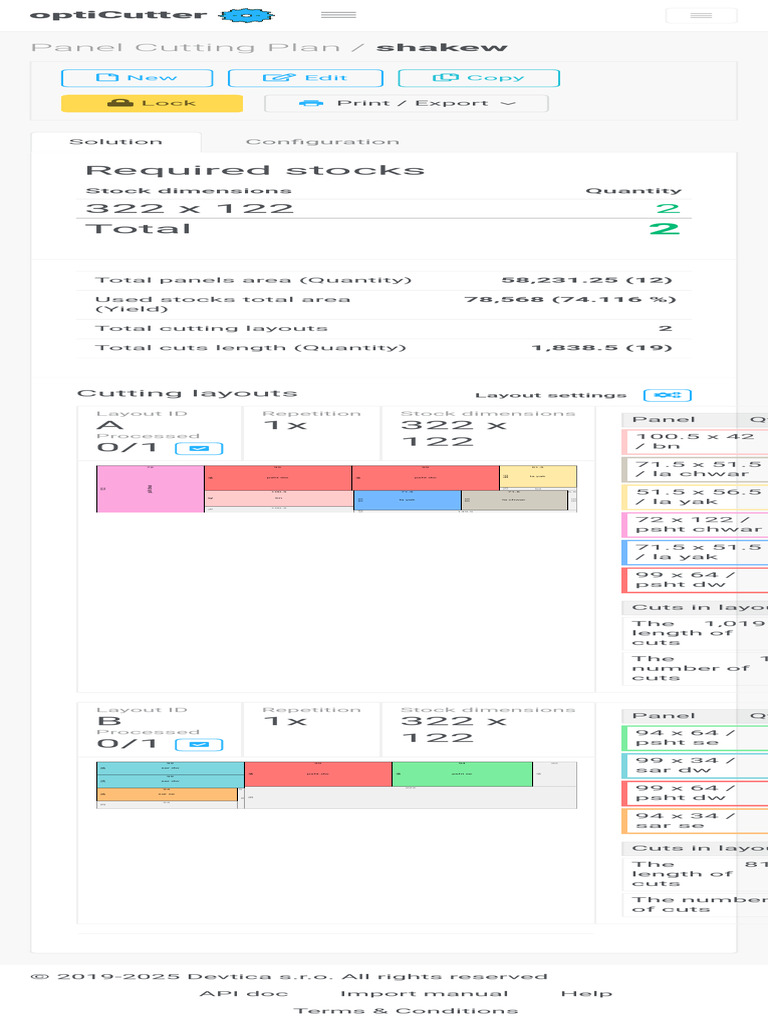The height and width of the screenshot is (1024, 768).
Task: Switch to the Configuration tab
Action: 322,142
